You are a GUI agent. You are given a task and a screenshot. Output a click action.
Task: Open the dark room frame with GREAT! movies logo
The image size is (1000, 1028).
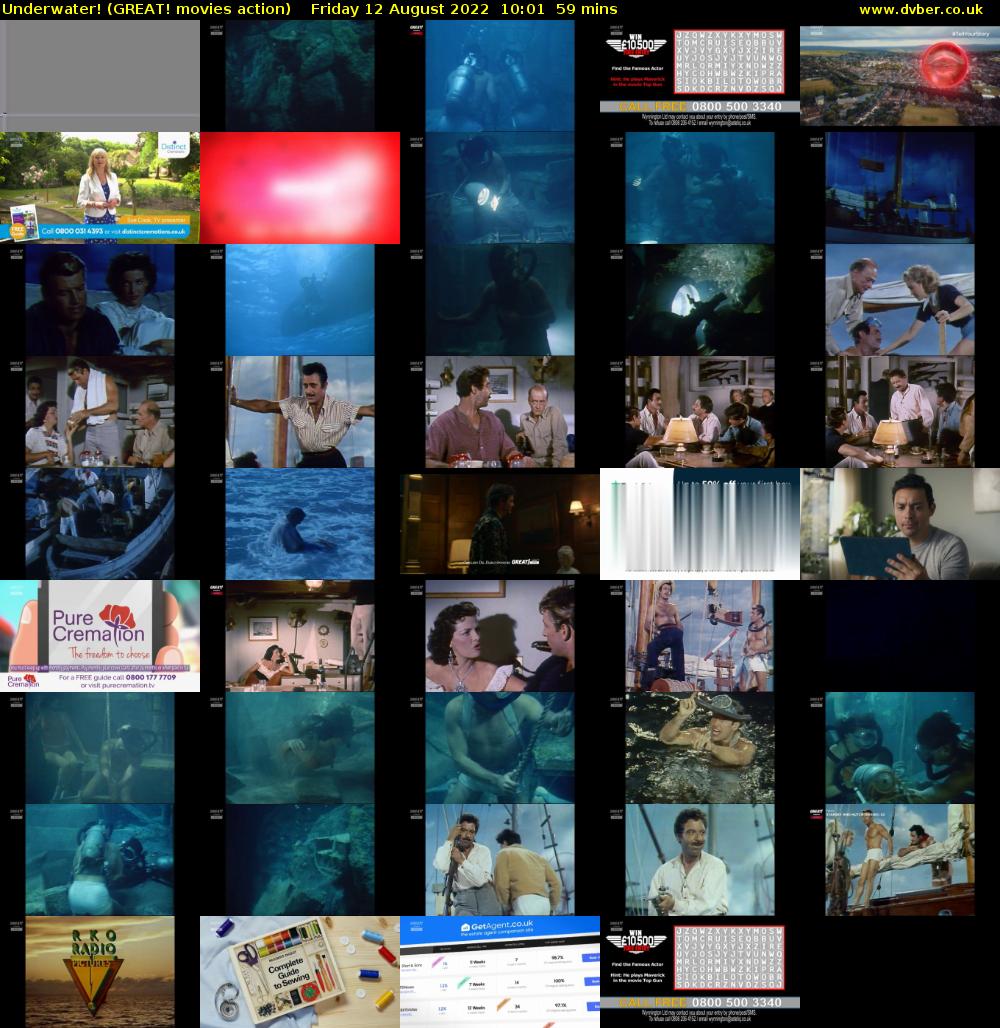500,524
